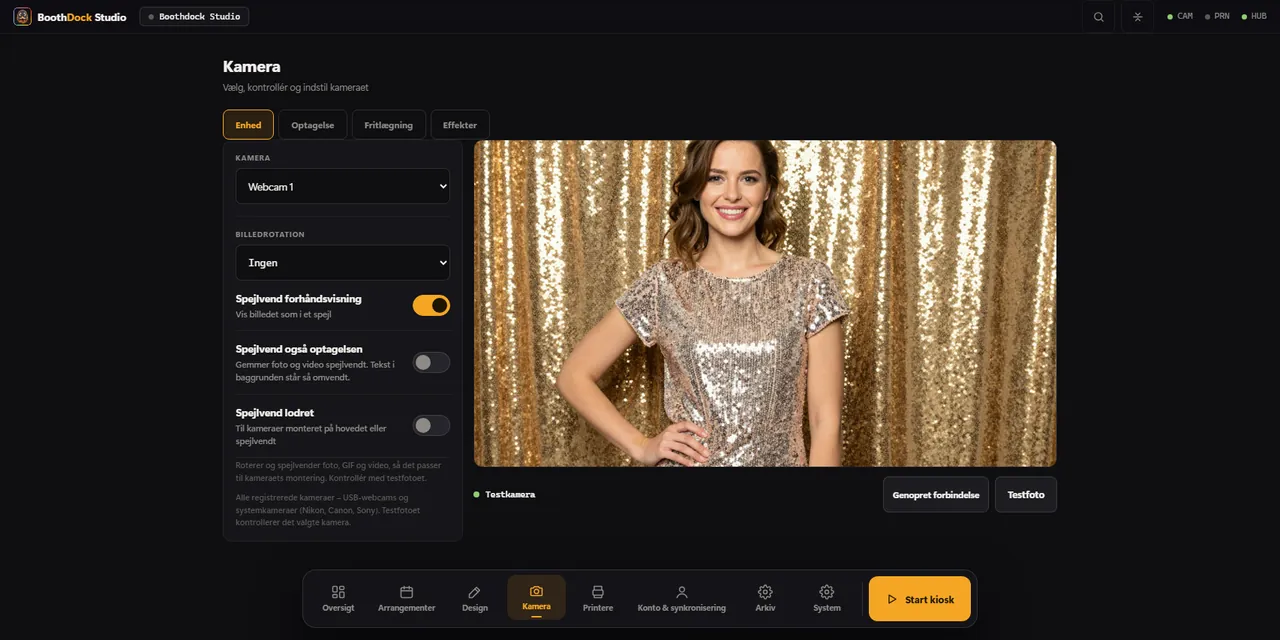Screen dimensions: 1280x640
Task: Click the Boothdock Studio project chip
Action: coord(194,17)
